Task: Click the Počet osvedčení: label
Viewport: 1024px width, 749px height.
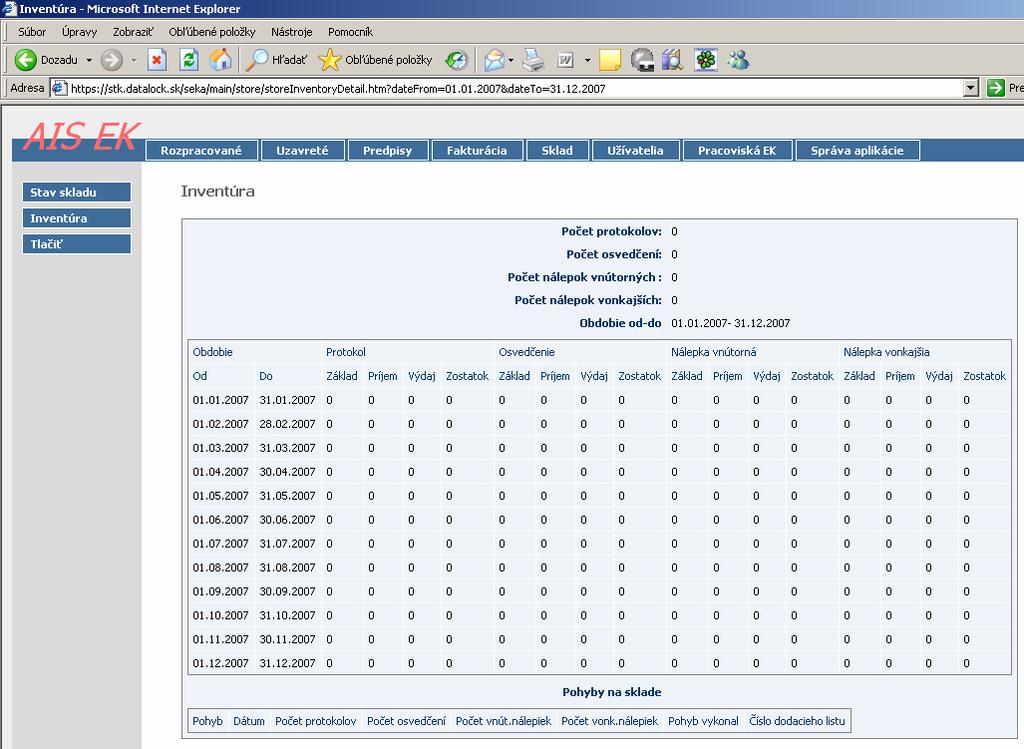Action: [614, 254]
